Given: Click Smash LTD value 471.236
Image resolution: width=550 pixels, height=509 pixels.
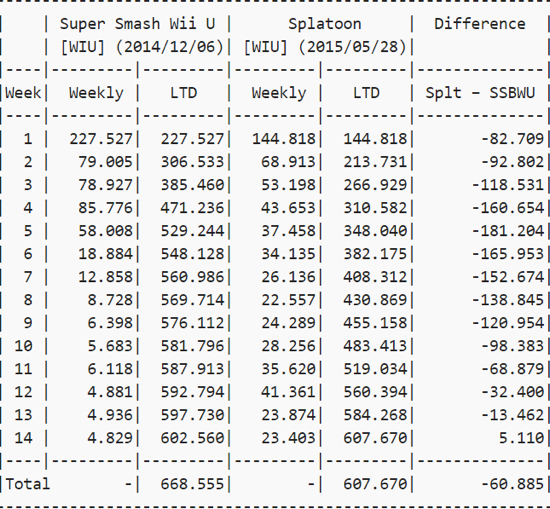Looking at the screenshot, I should 192,208.
